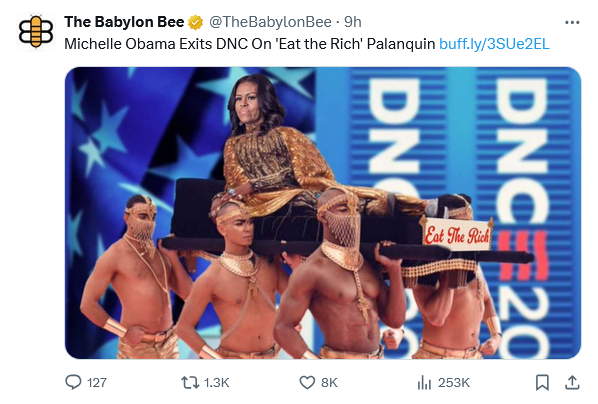Click the Eat The Rich sign in image
This screenshot has height=404, width=598.
tap(457, 235)
